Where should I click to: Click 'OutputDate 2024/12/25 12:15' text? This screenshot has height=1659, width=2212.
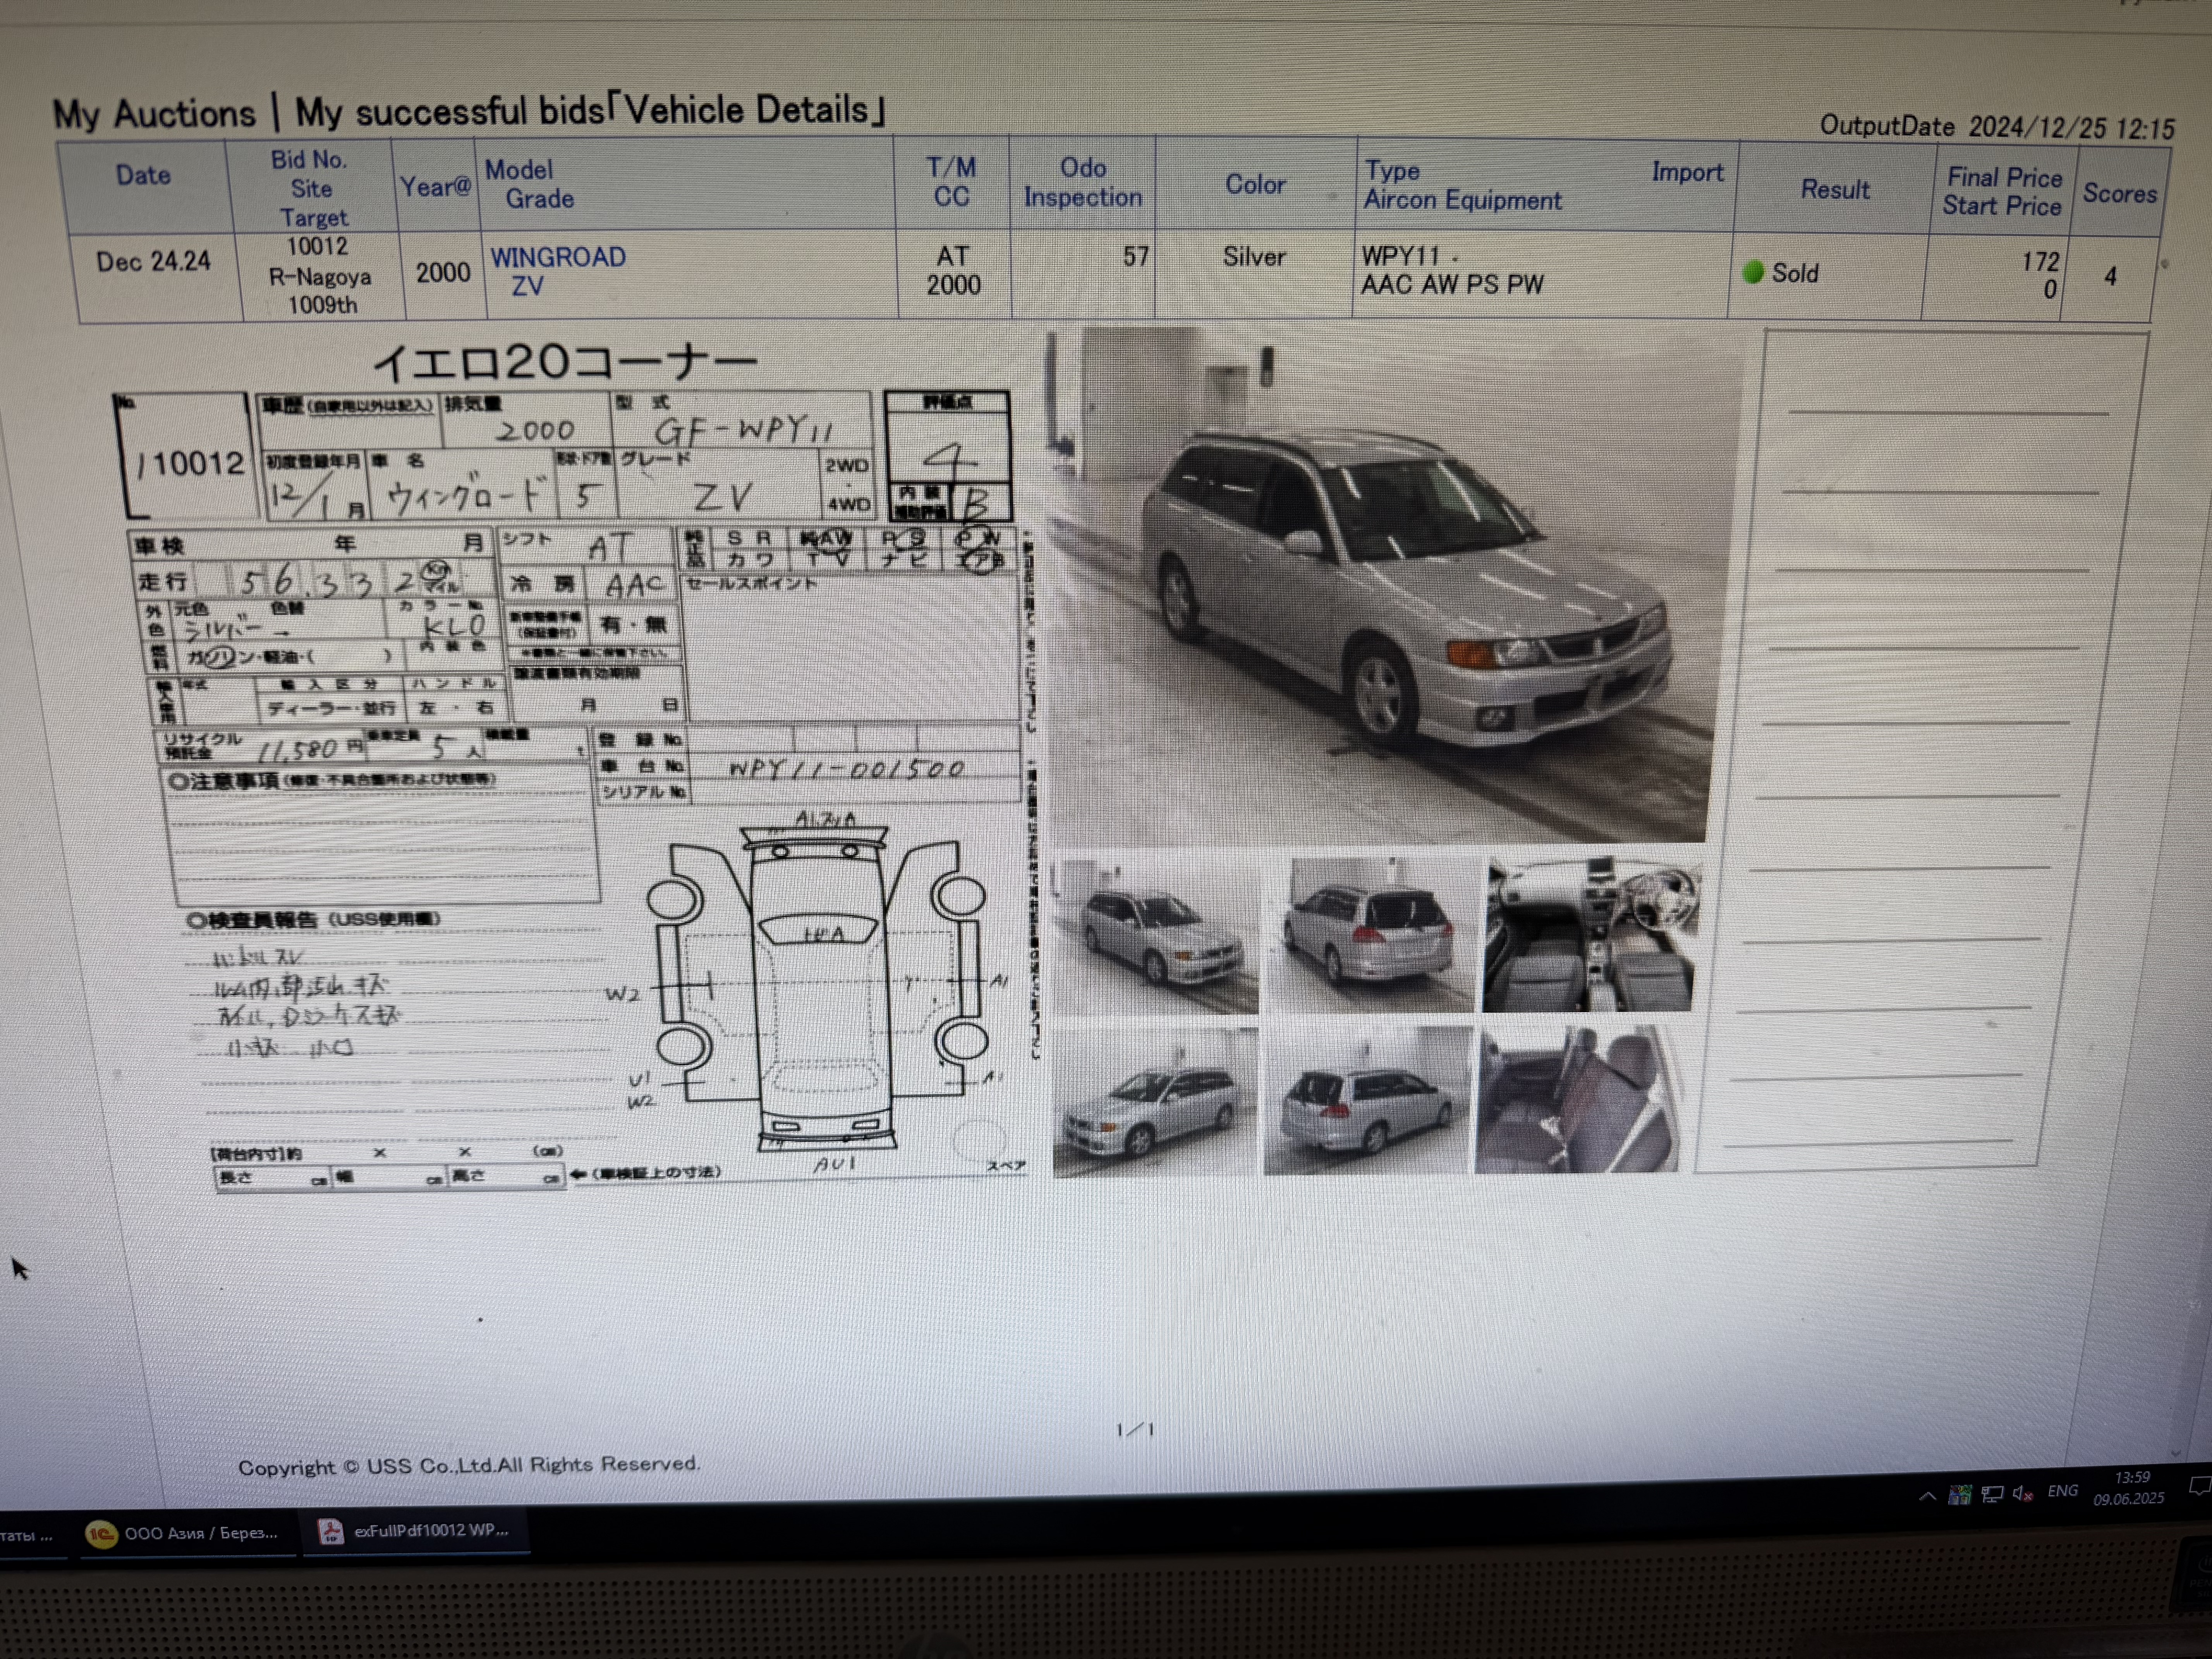(1997, 127)
